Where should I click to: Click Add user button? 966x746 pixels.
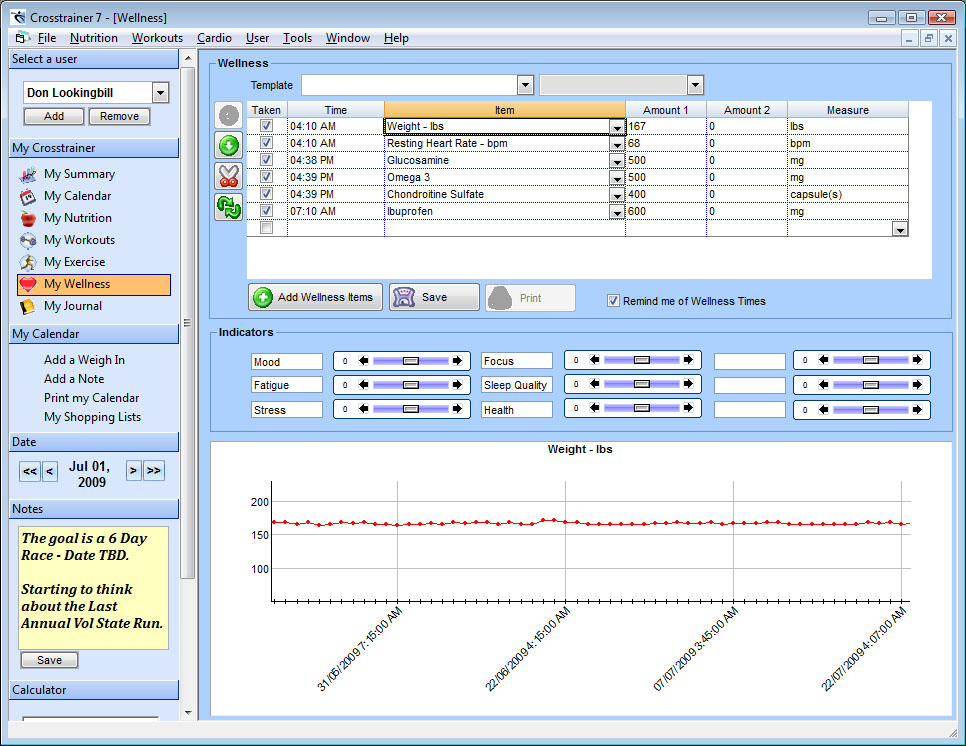54,116
